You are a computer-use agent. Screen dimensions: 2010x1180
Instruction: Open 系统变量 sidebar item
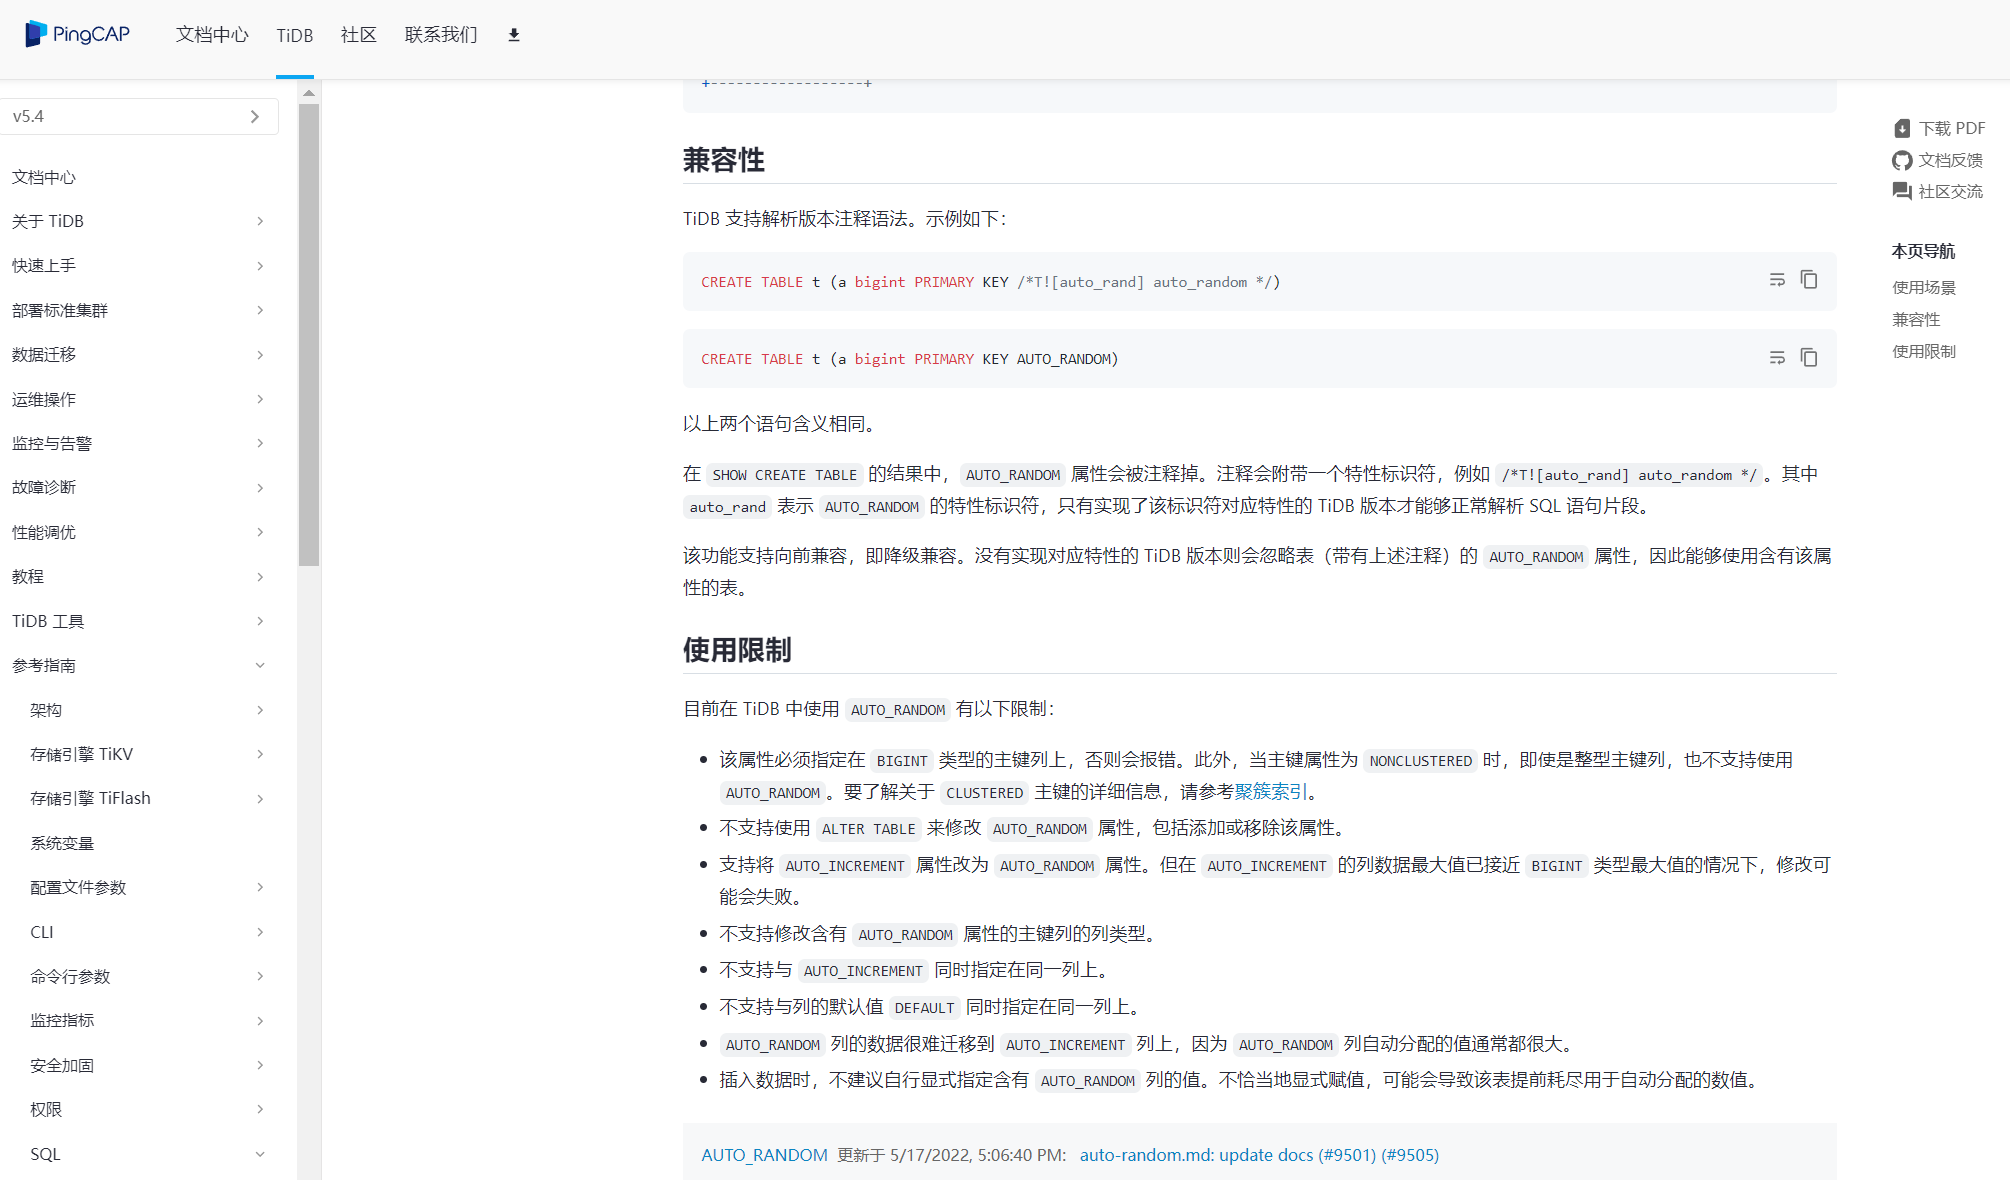click(62, 843)
